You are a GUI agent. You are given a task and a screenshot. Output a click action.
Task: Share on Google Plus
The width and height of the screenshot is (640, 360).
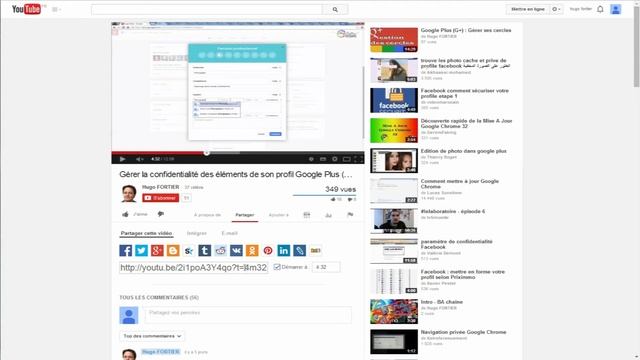click(157, 250)
